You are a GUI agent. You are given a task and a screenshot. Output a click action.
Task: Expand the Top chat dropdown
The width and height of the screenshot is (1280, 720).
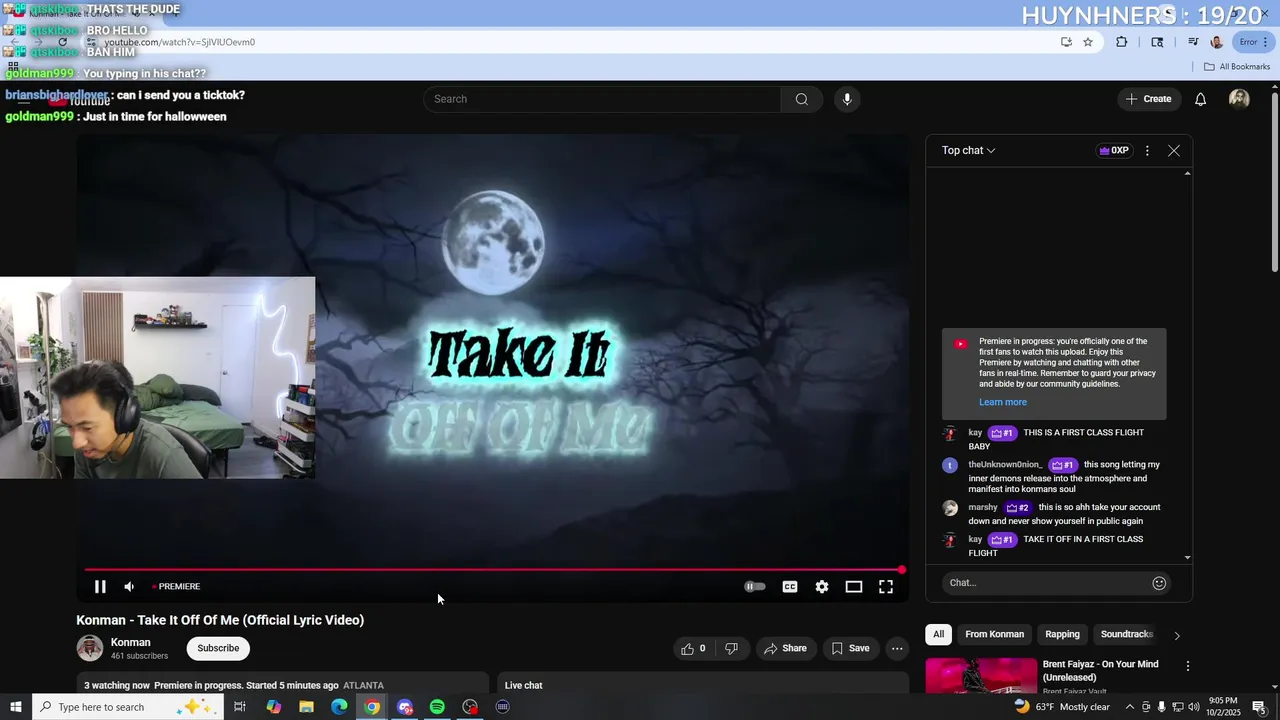click(x=968, y=151)
